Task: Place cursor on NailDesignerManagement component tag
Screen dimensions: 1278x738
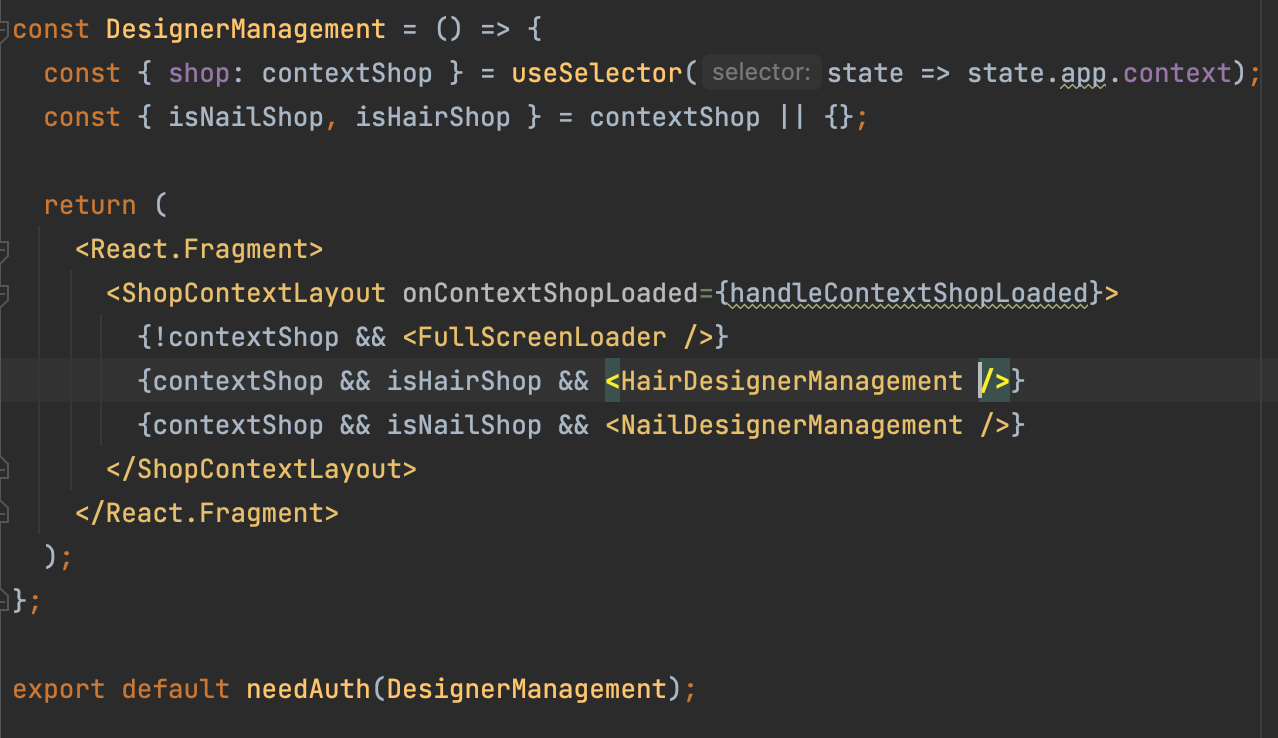Action: click(x=792, y=425)
